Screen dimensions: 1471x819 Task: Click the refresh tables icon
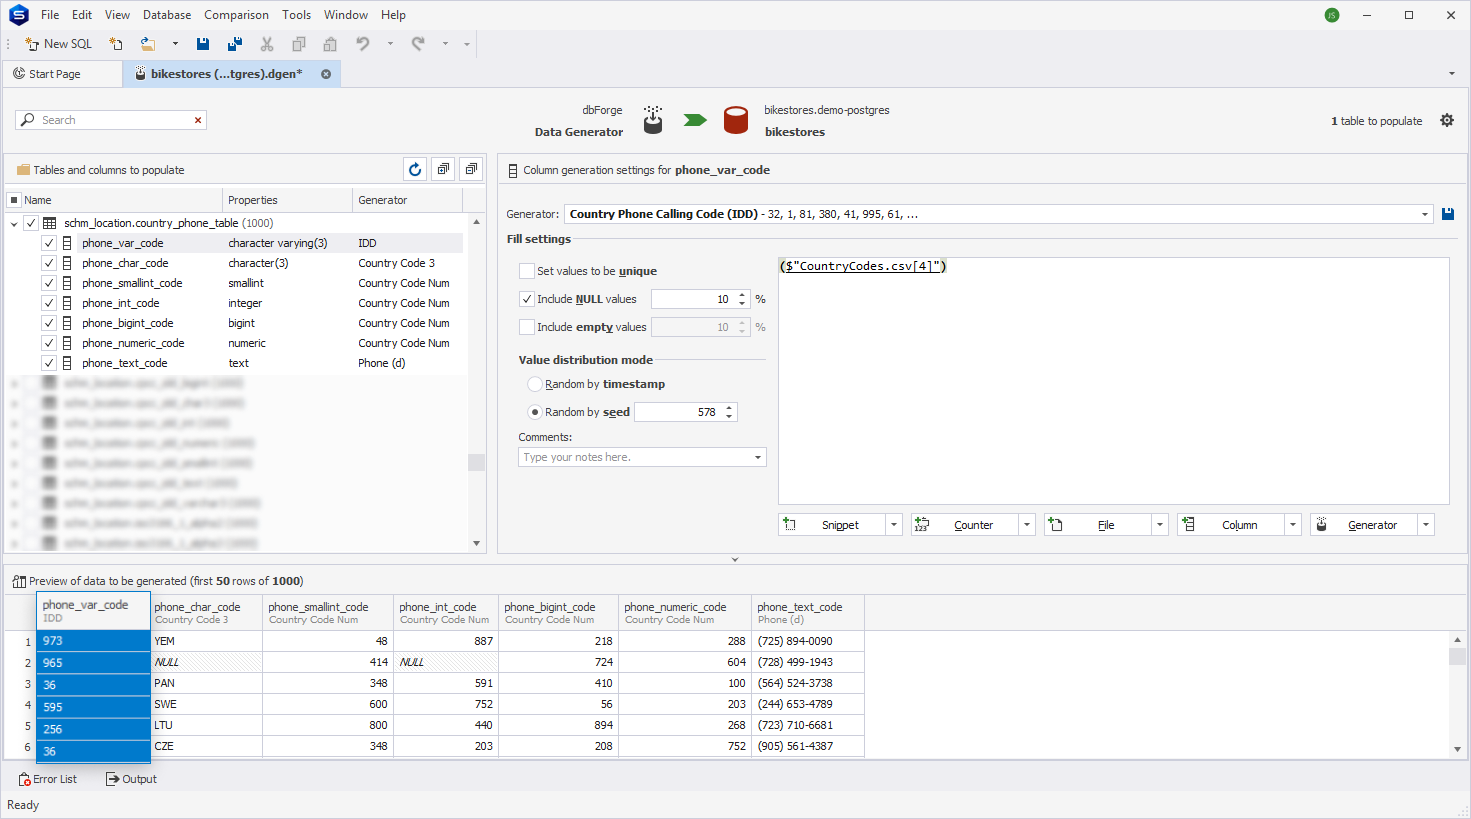(x=415, y=170)
